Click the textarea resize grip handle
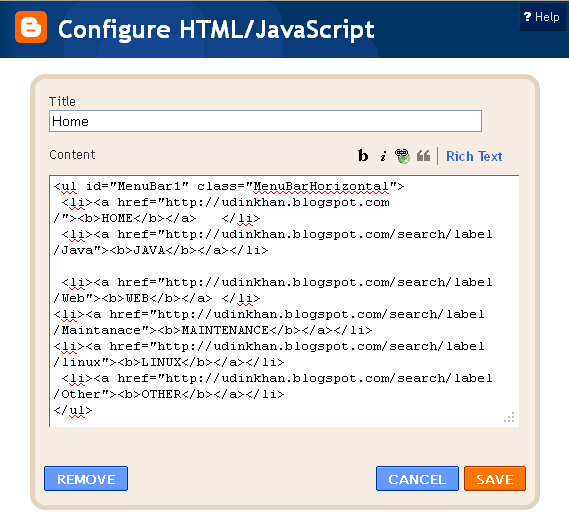This screenshot has height=513, width=569. [x=509, y=418]
